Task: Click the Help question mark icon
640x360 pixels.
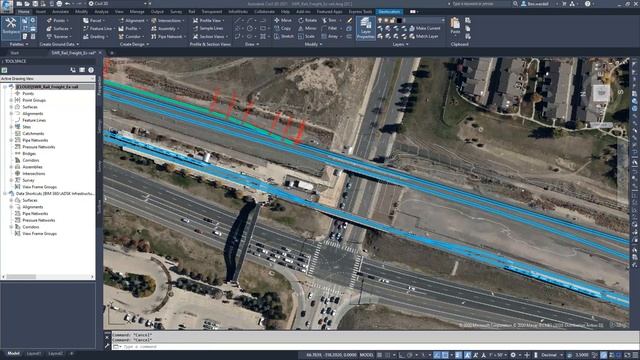Action: coord(587,4)
